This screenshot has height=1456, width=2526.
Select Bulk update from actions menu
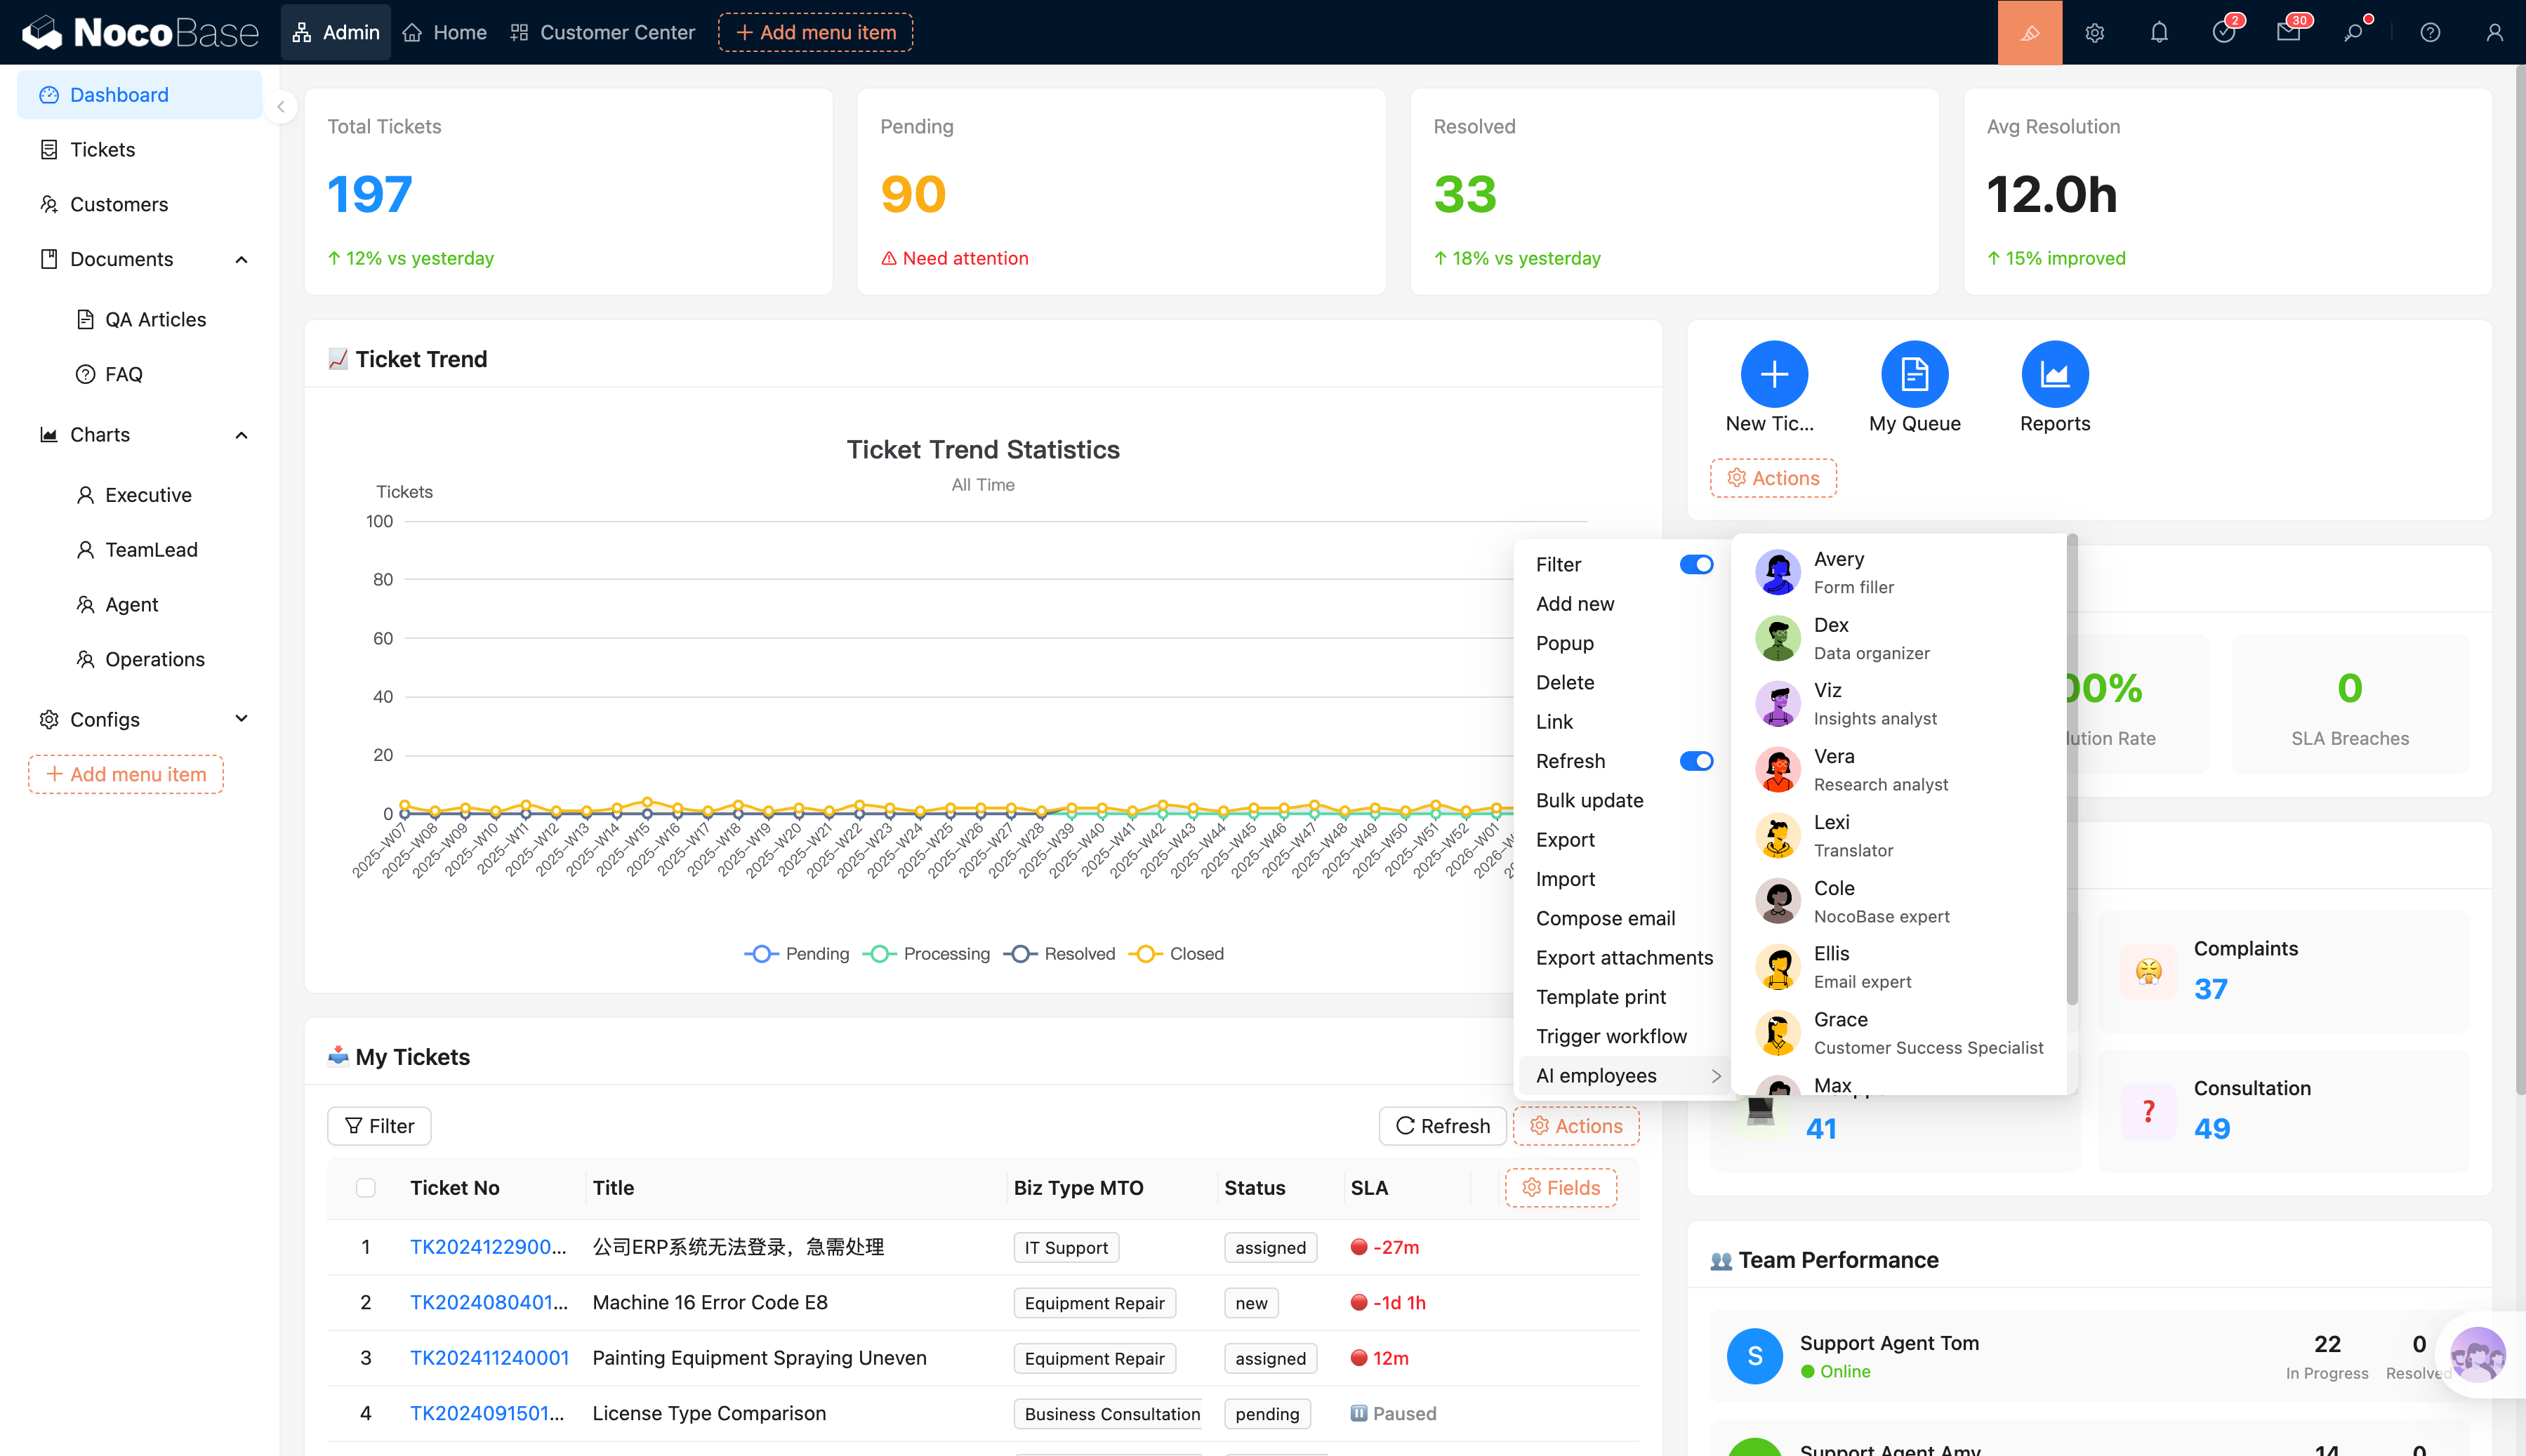click(x=1589, y=800)
